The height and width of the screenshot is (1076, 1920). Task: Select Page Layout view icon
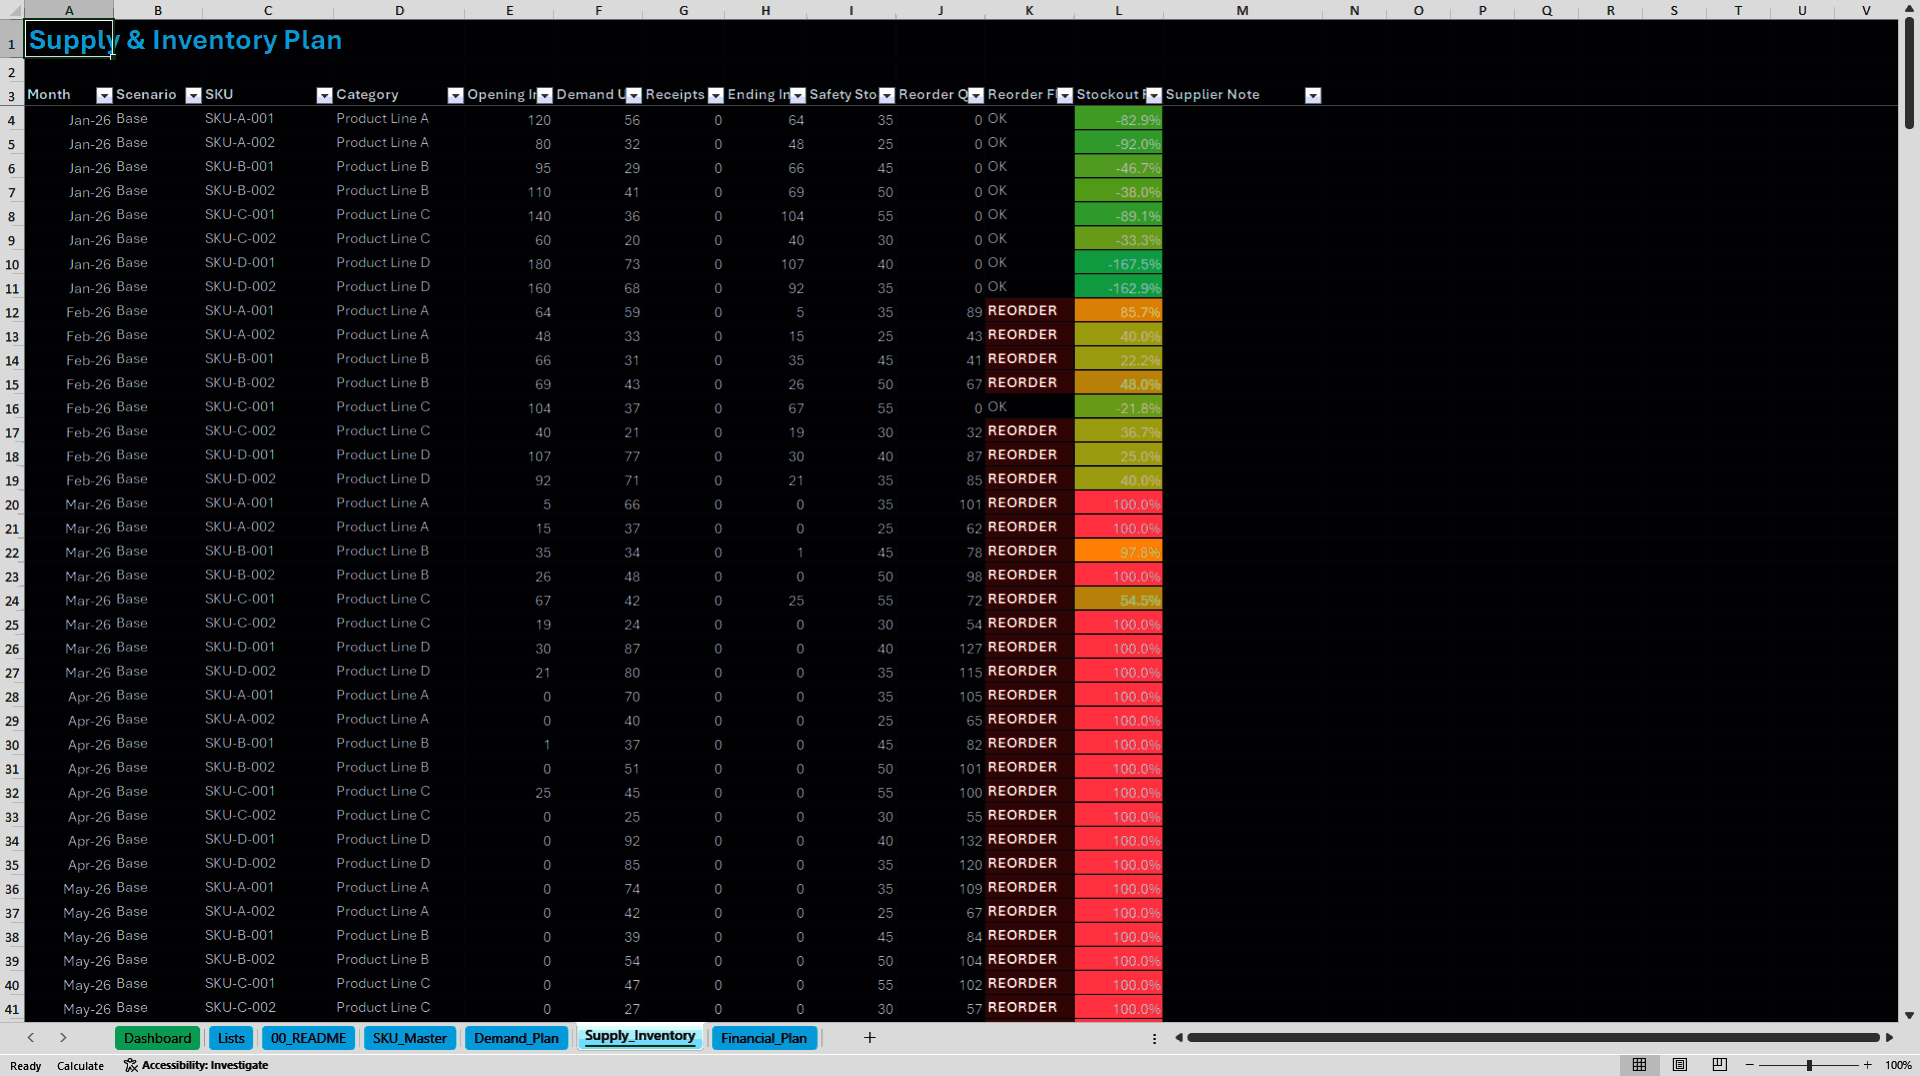(1680, 1065)
